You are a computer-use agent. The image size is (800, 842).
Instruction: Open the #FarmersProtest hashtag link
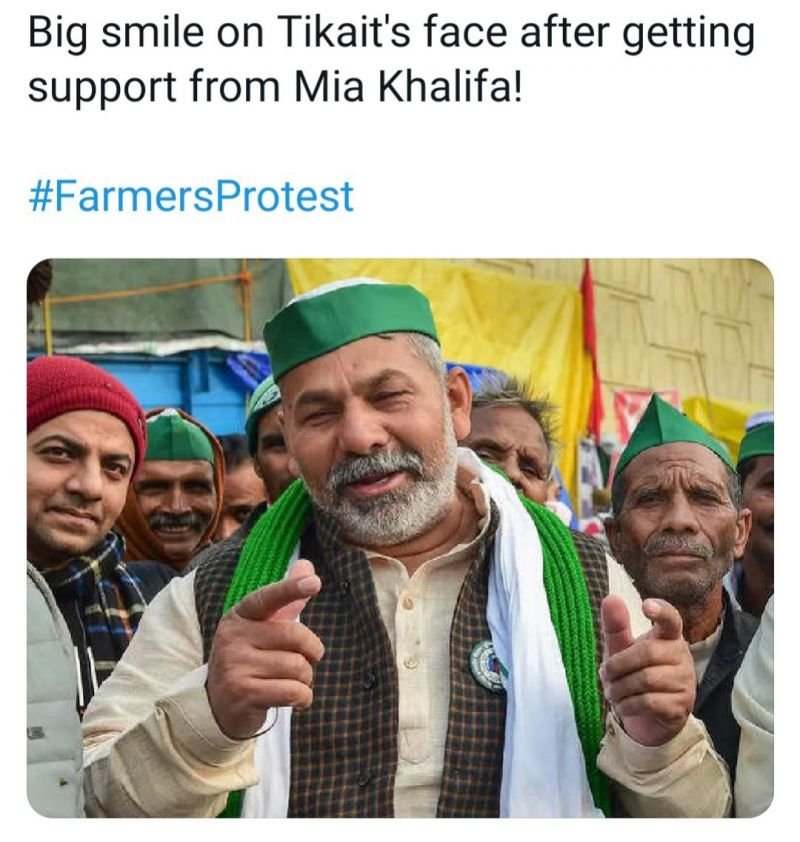click(x=191, y=197)
